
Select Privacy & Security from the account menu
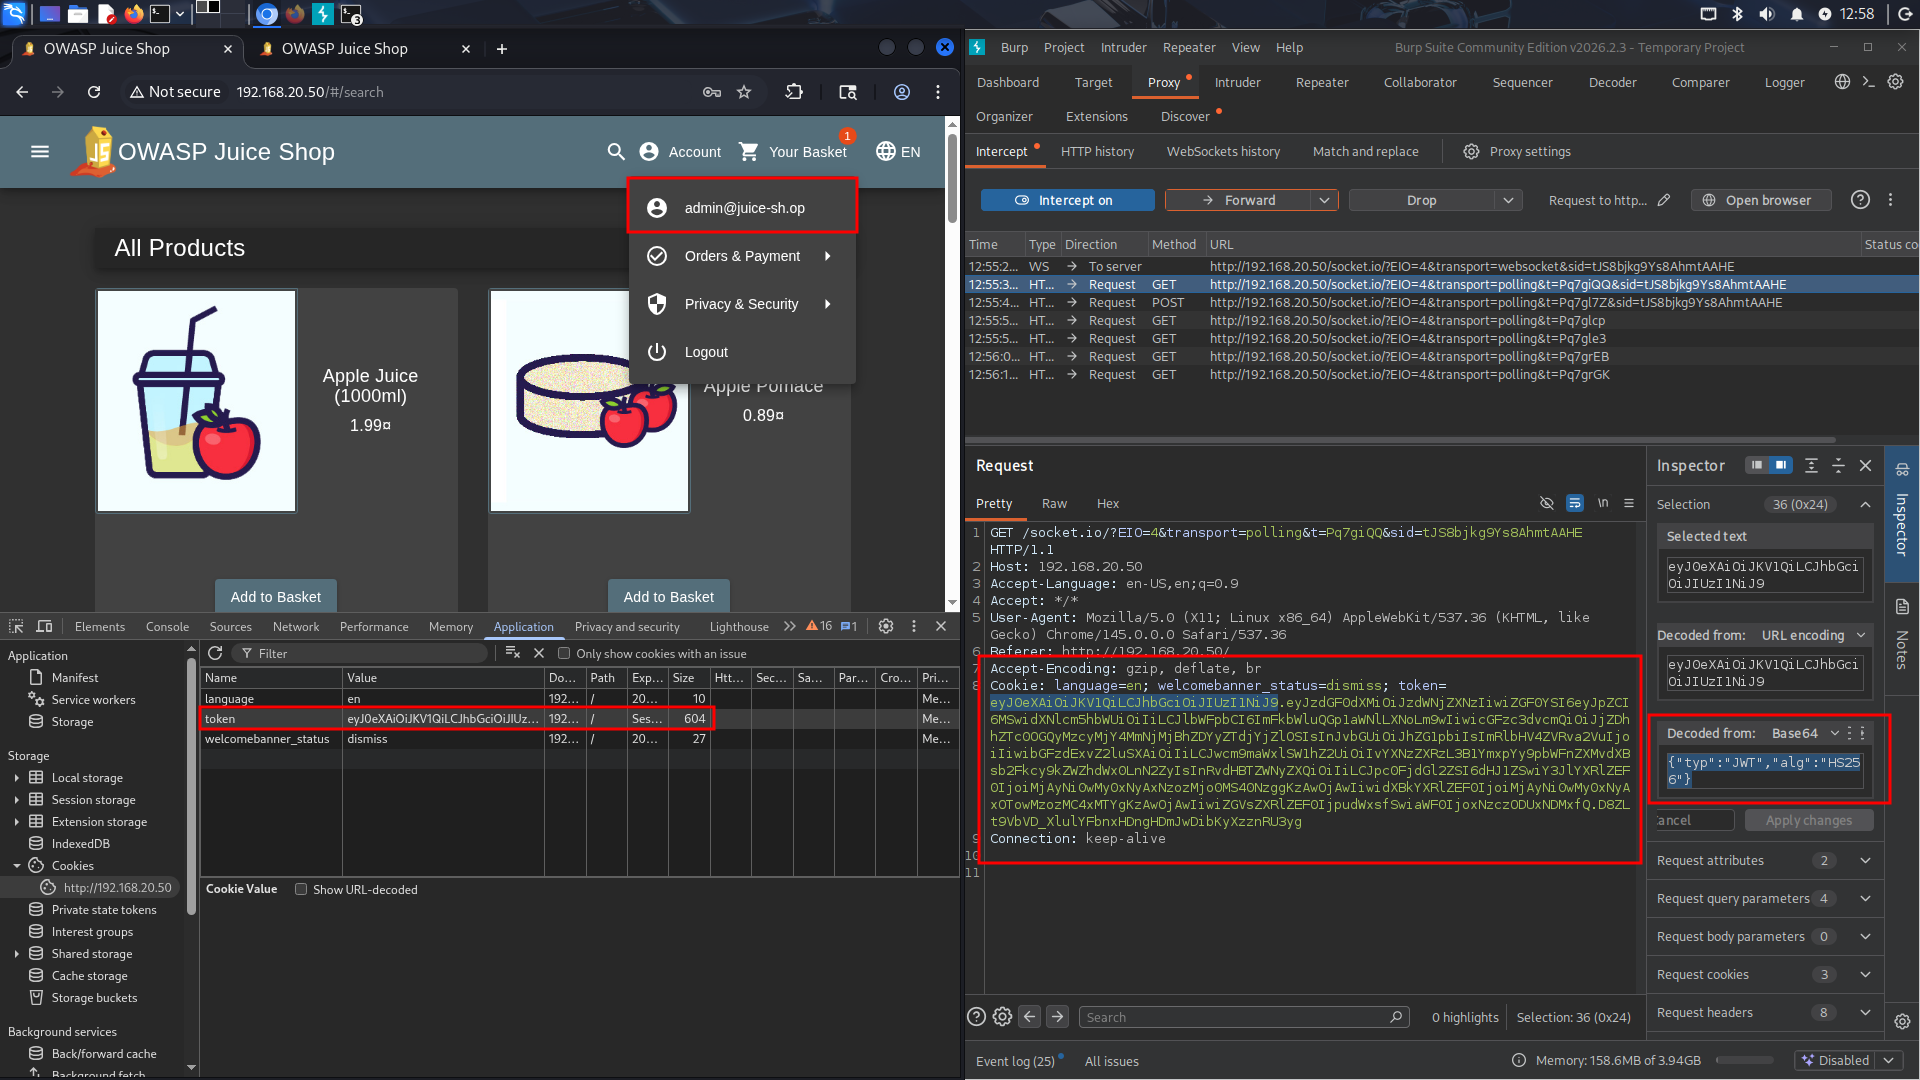pyautogui.click(x=741, y=304)
